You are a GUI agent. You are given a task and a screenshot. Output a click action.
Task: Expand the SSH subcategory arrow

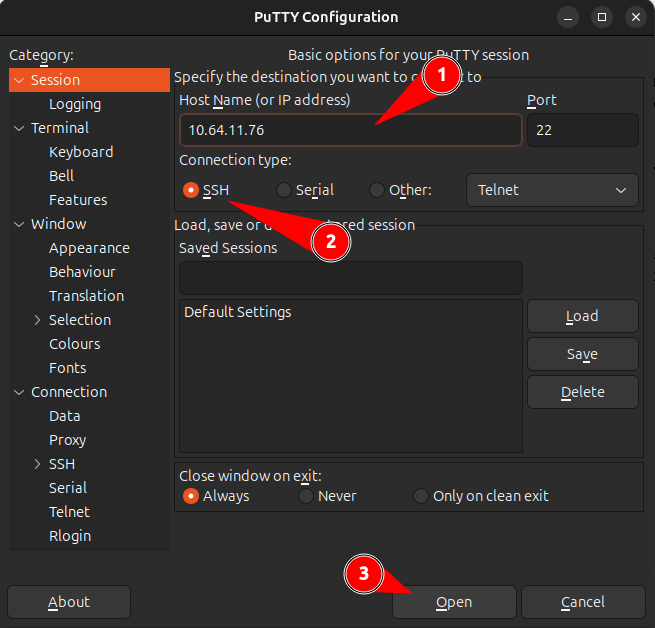coord(37,464)
